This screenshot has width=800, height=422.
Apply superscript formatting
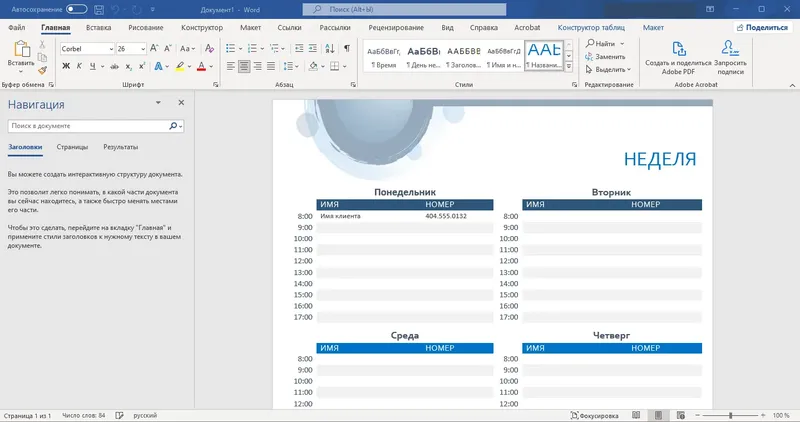point(142,66)
